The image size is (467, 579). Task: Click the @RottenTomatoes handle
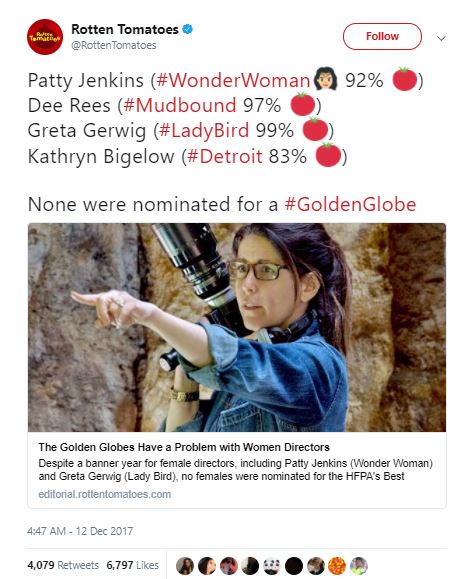coord(114,45)
